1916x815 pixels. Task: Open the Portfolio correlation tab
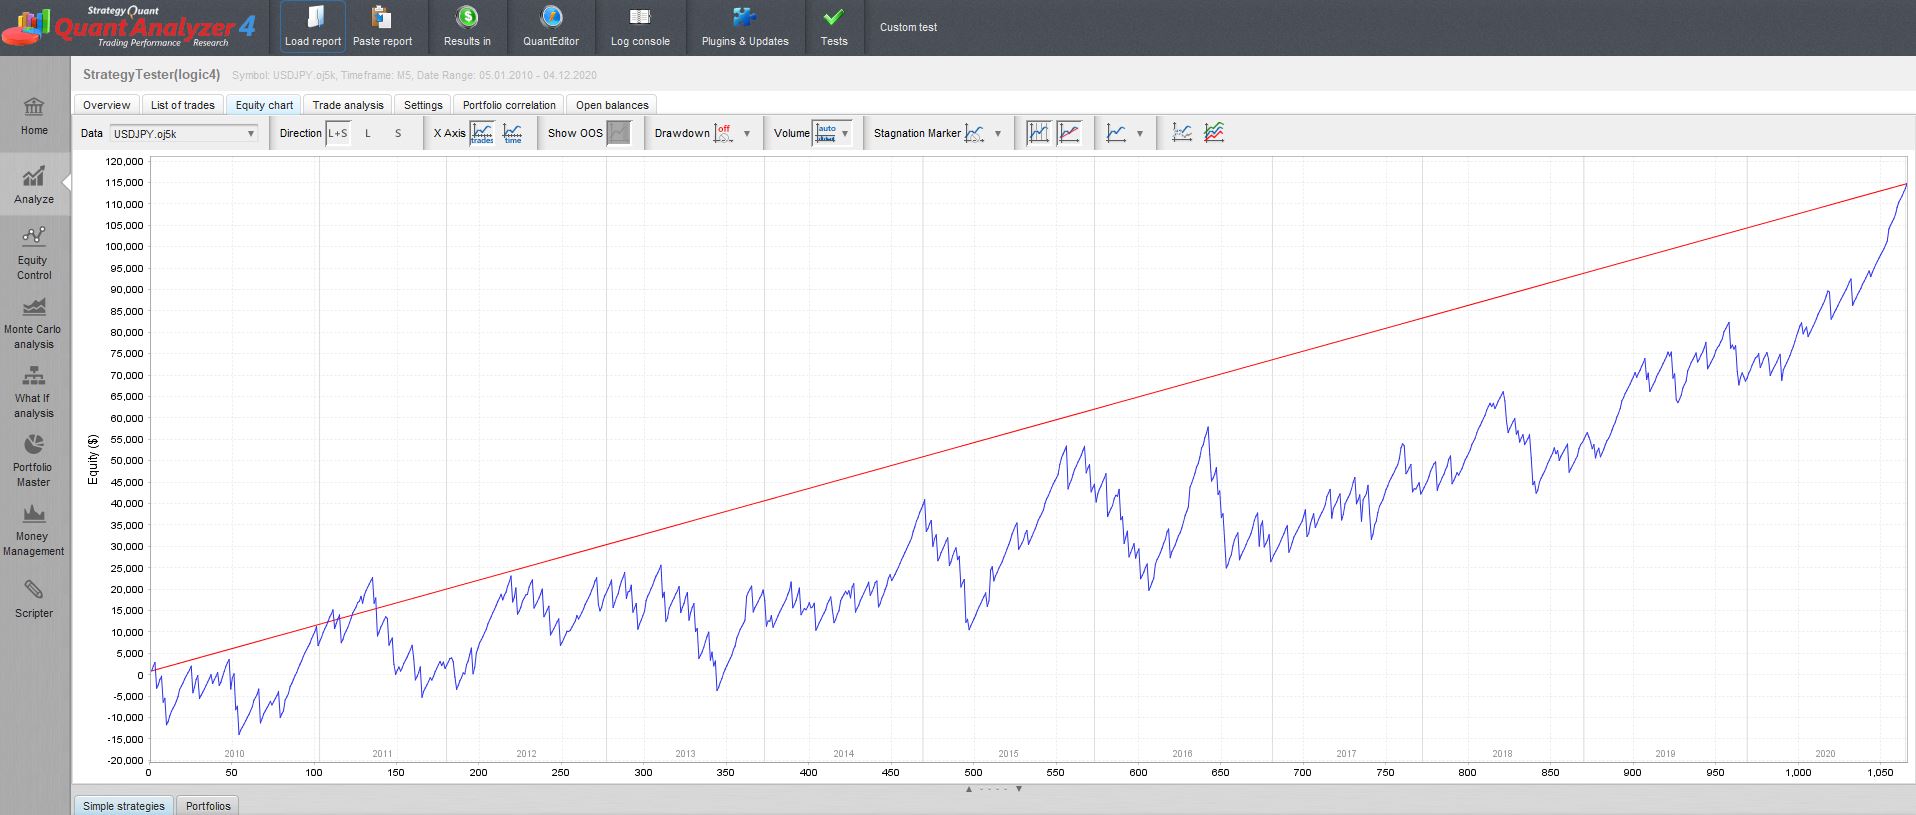click(509, 105)
